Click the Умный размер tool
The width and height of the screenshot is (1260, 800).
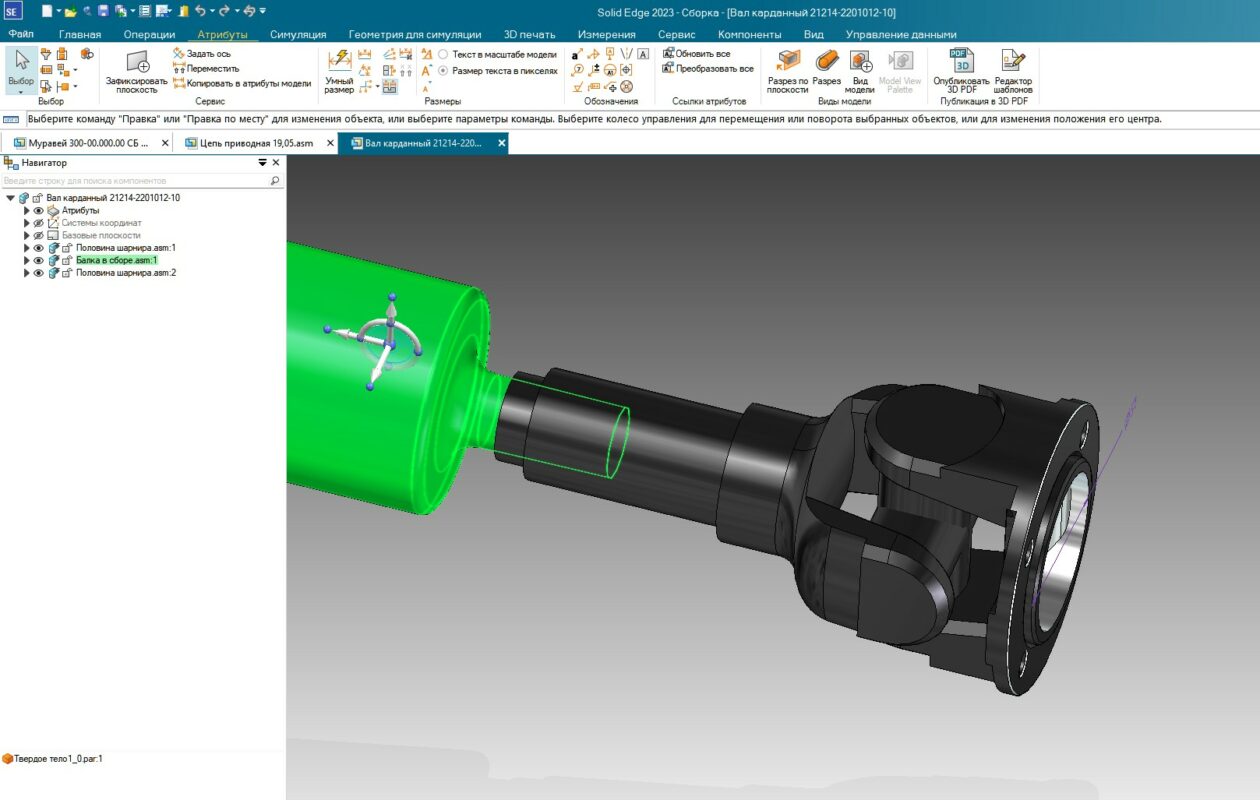pyautogui.click(x=339, y=71)
